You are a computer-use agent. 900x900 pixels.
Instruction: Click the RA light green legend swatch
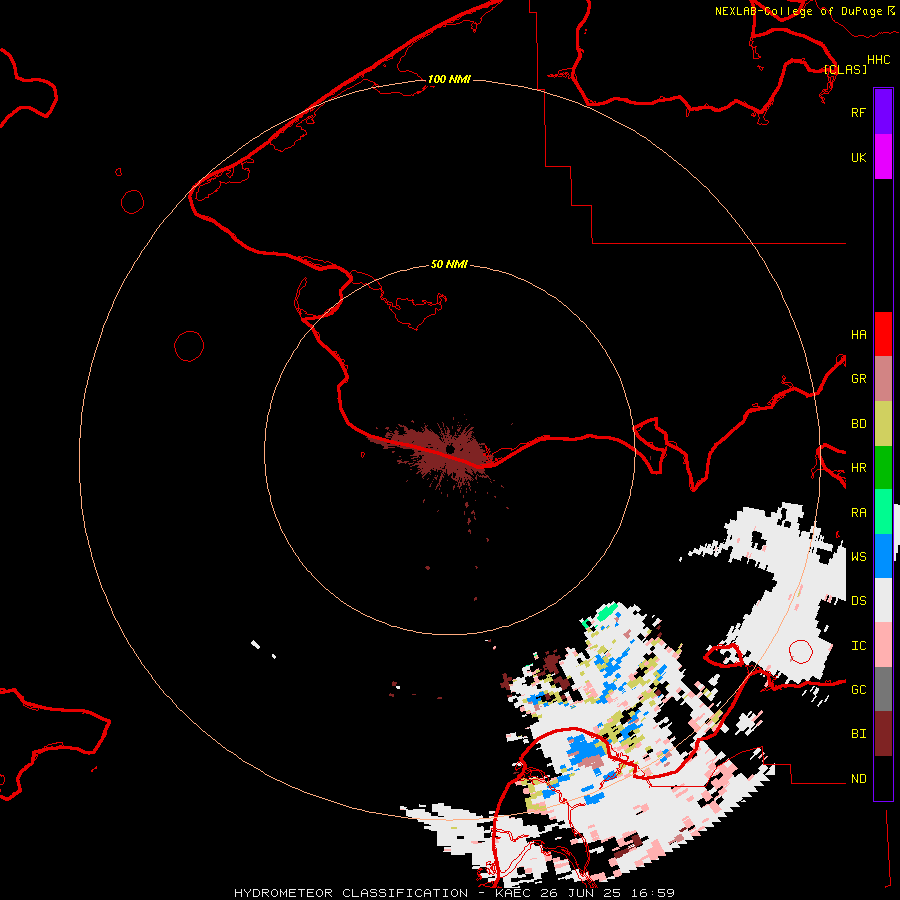pyautogui.click(x=883, y=512)
